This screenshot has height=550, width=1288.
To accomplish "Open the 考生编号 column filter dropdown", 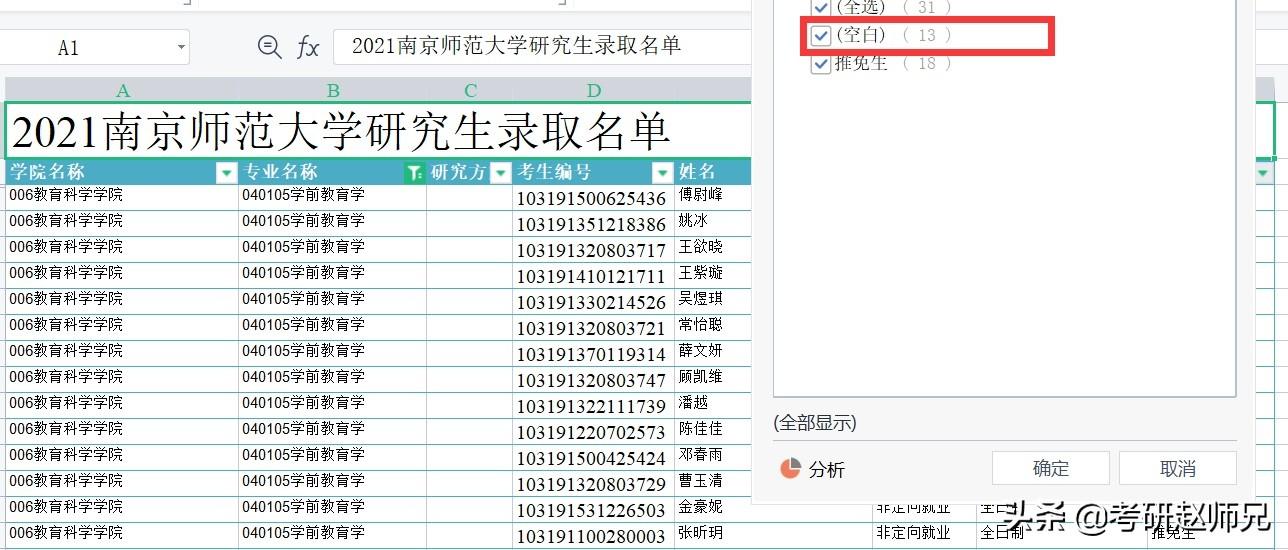I will (x=662, y=173).
